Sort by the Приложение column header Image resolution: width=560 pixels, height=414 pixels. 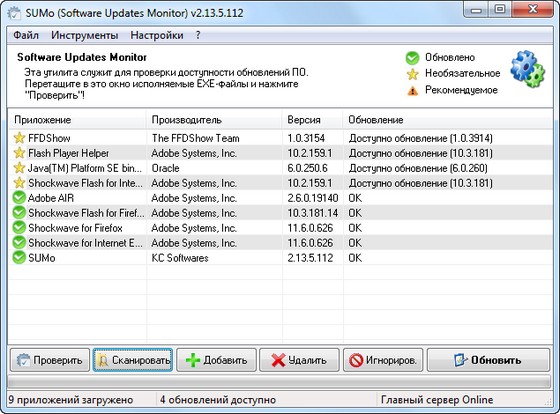tap(77, 120)
